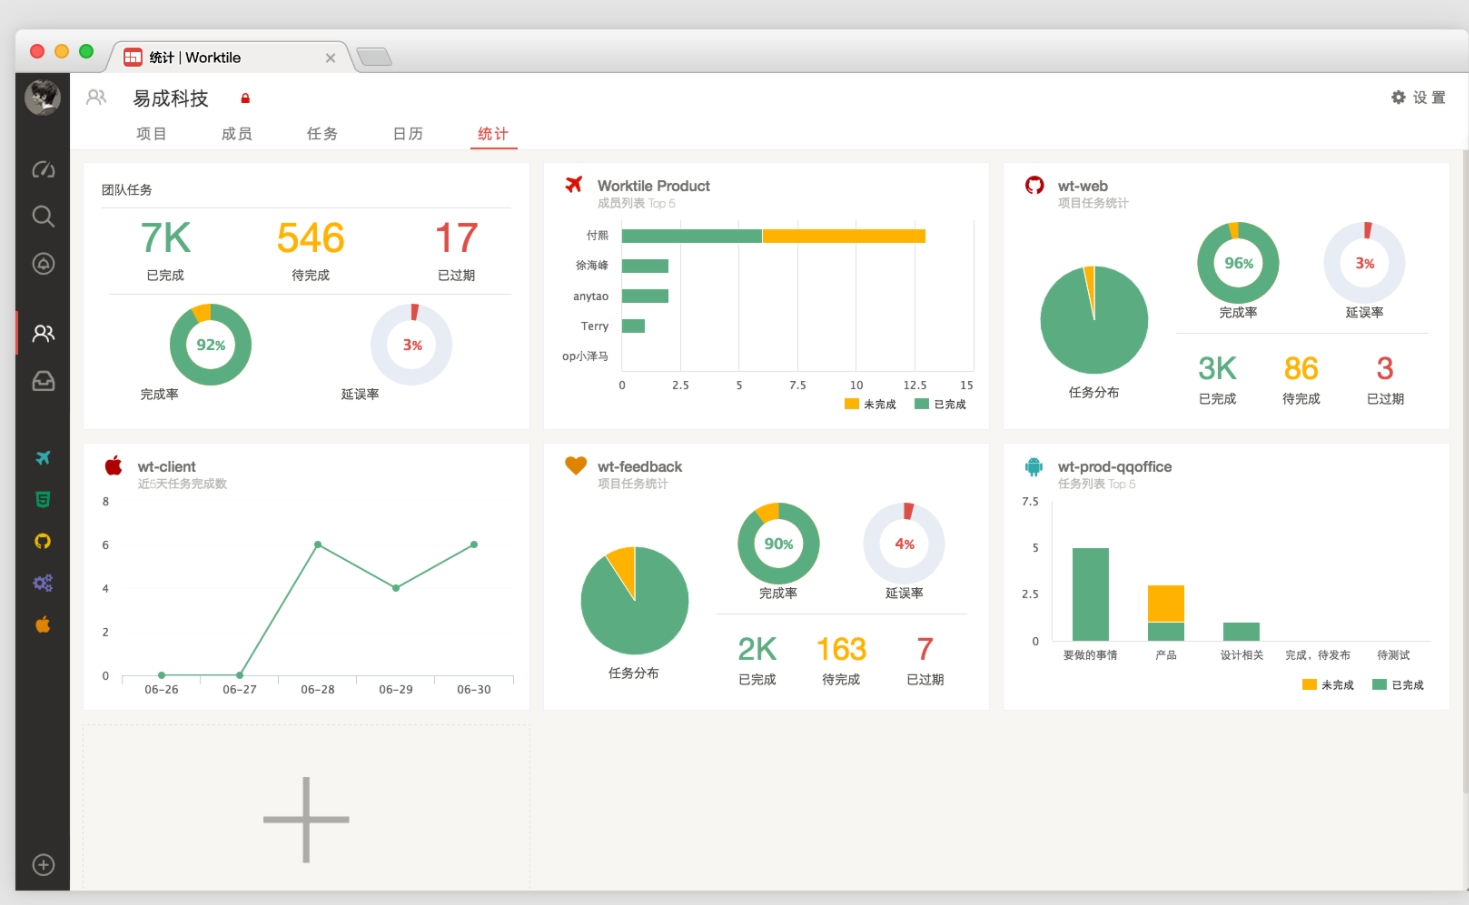
Task: Open the Worktile Product card title
Action: tap(654, 186)
